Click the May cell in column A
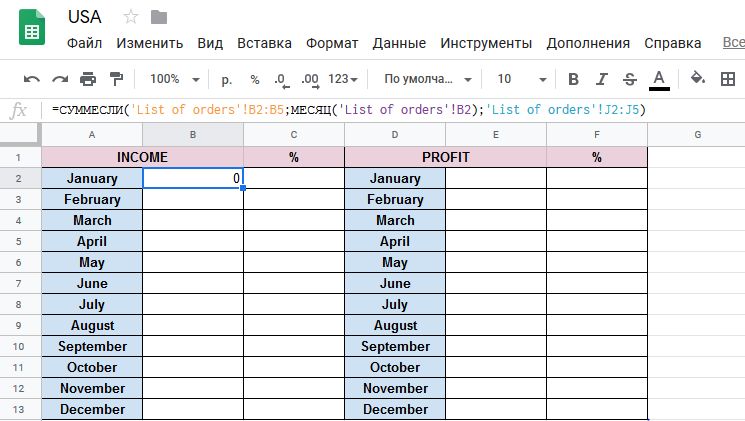This screenshot has height=421, width=745. pos(92,262)
